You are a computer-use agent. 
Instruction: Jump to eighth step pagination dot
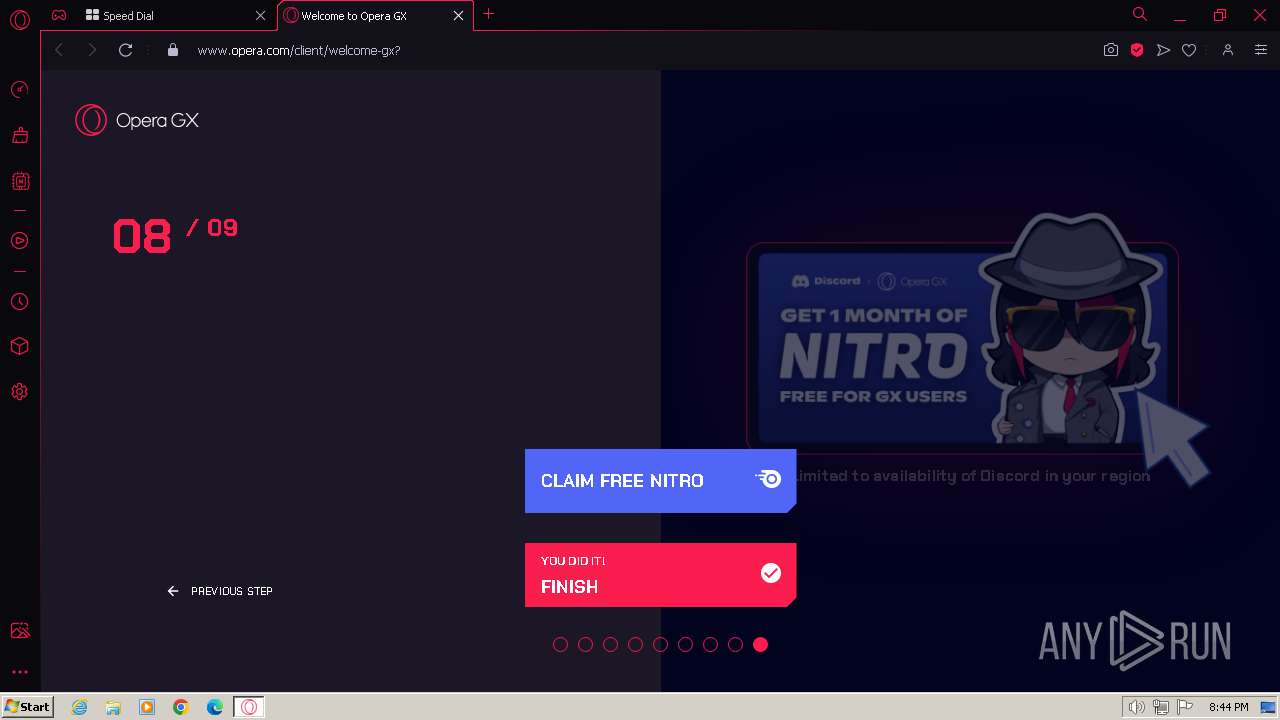pos(735,645)
